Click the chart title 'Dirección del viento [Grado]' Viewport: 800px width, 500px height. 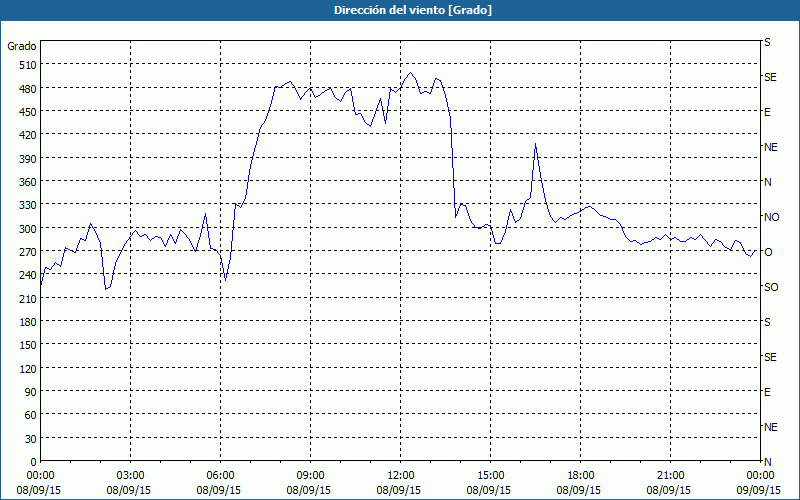[399, 10]
